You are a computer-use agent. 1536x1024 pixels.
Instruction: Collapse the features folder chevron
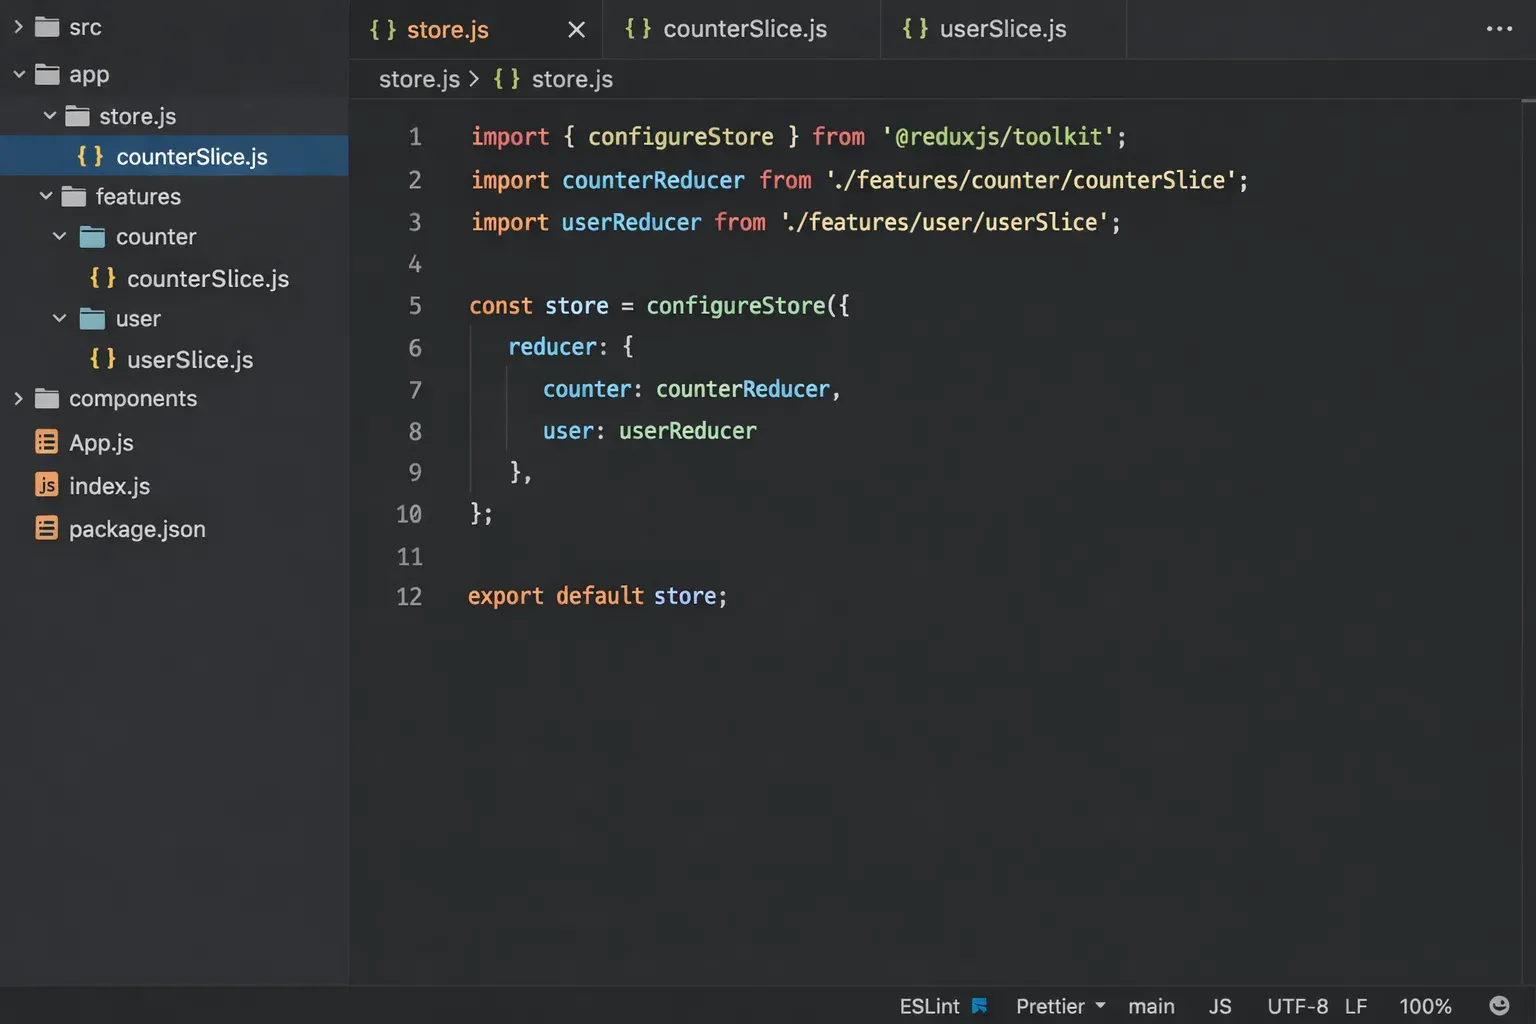click(x=46, y=196)
